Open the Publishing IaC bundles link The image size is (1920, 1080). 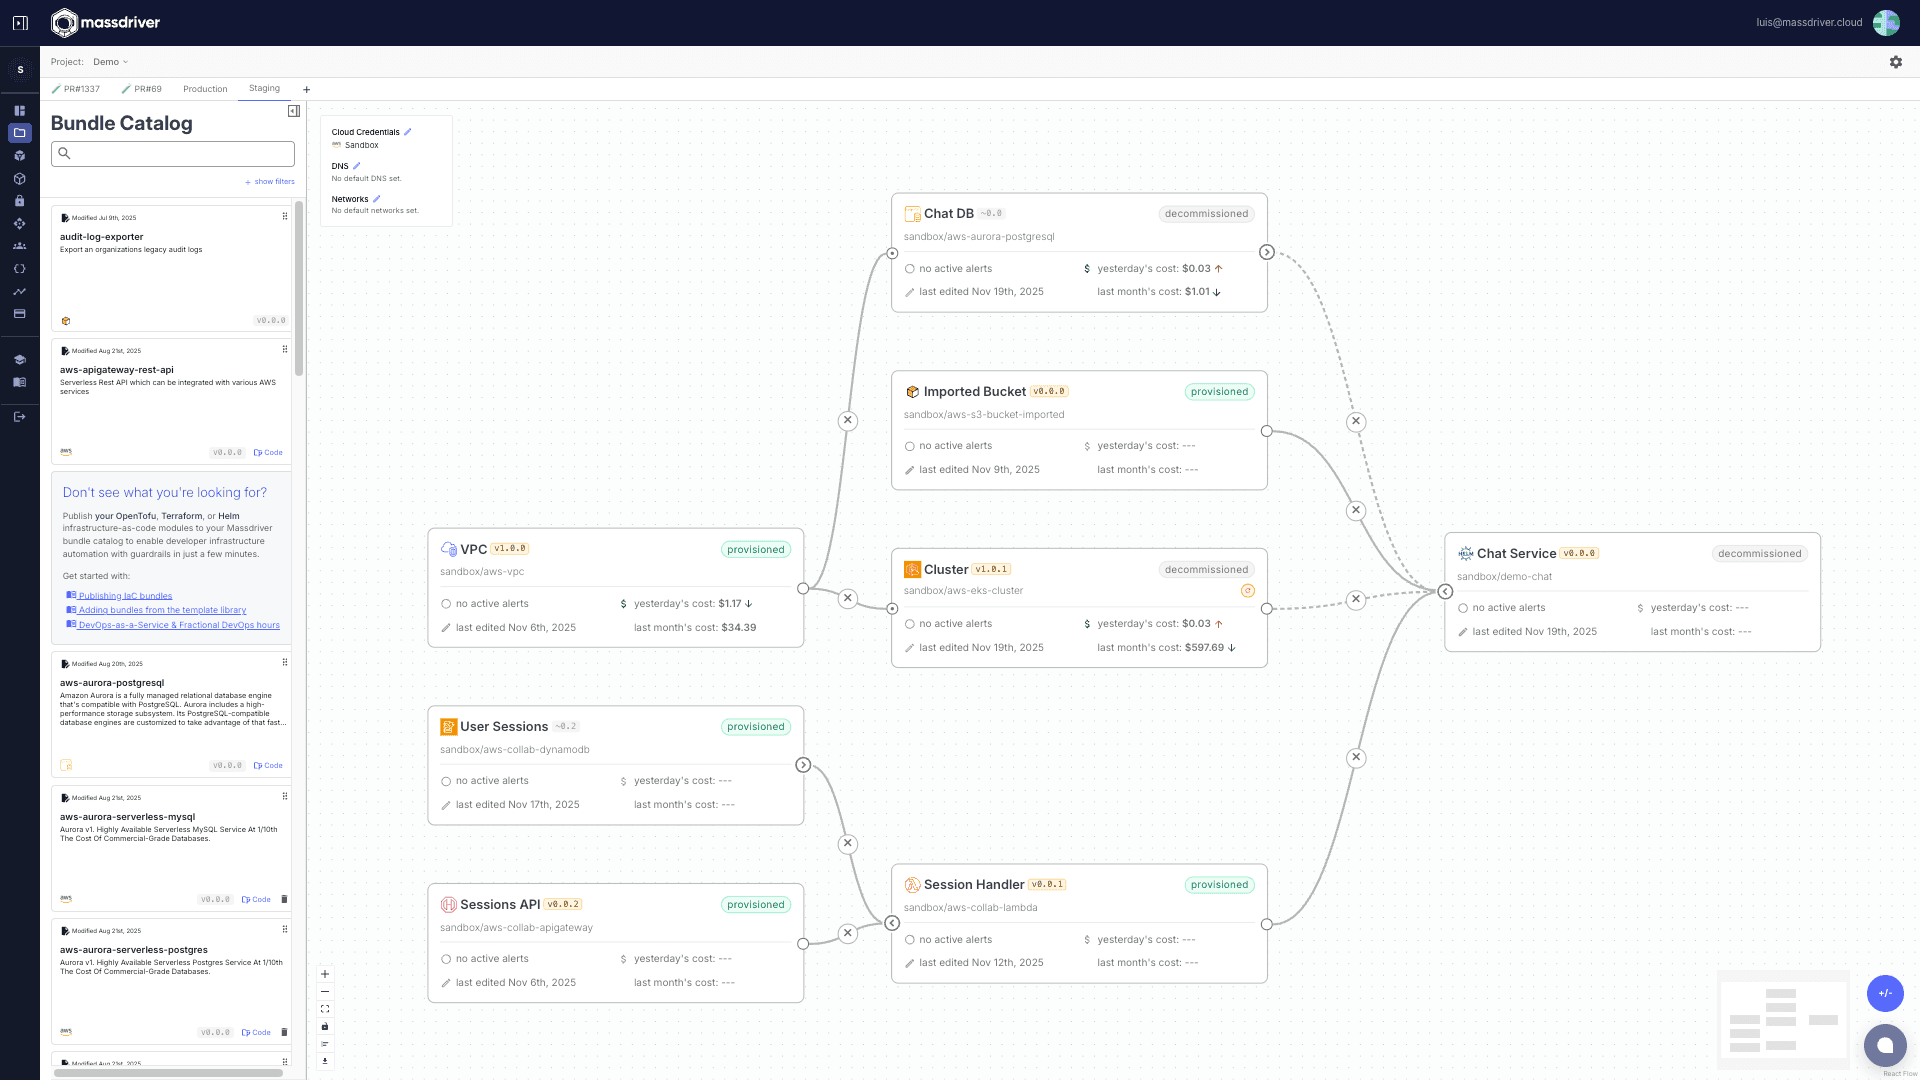124,595
